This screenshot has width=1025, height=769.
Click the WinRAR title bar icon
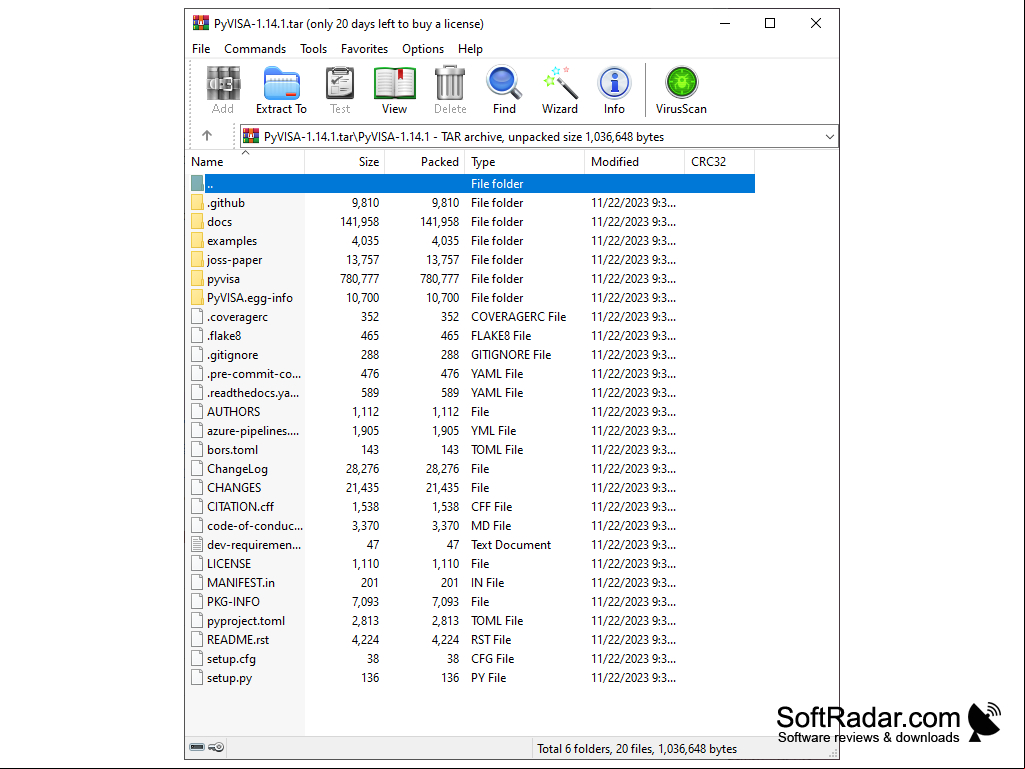(201, 24)
